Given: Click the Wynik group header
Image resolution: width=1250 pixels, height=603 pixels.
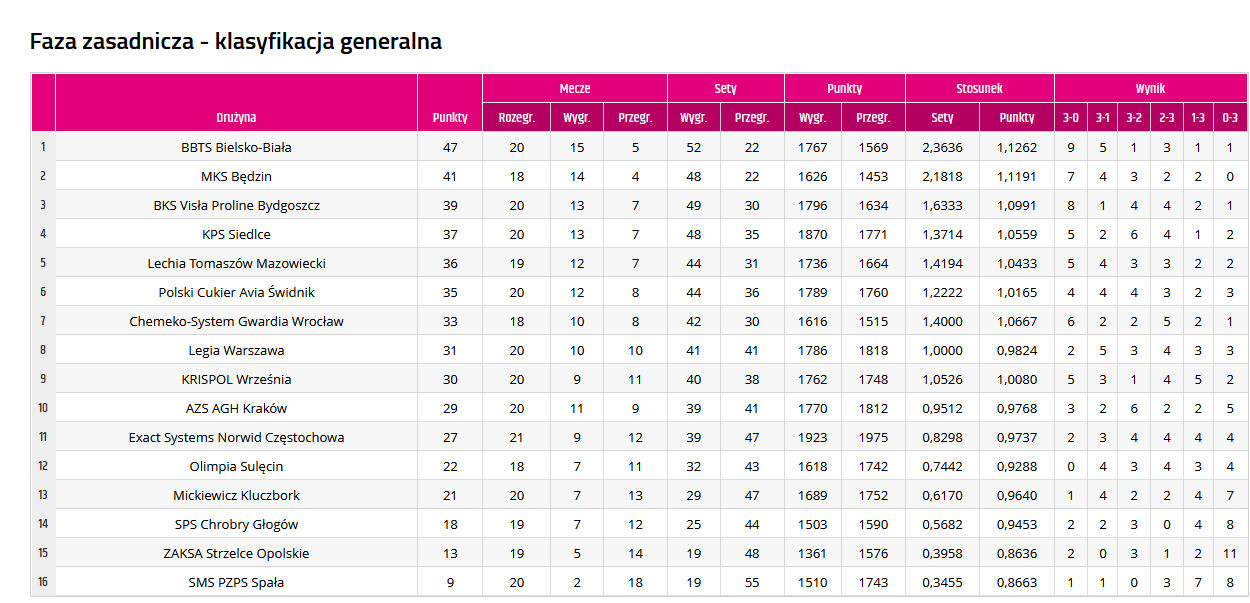Looking at the screenshot, I should [x=1150, y=88].
